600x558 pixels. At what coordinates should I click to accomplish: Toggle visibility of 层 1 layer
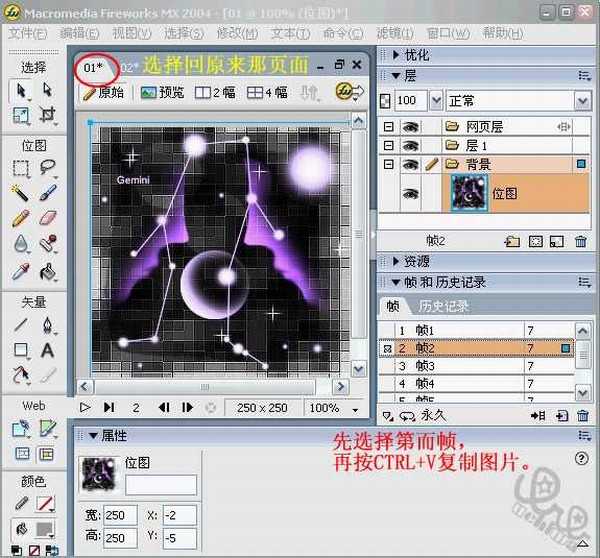(411, 146)
